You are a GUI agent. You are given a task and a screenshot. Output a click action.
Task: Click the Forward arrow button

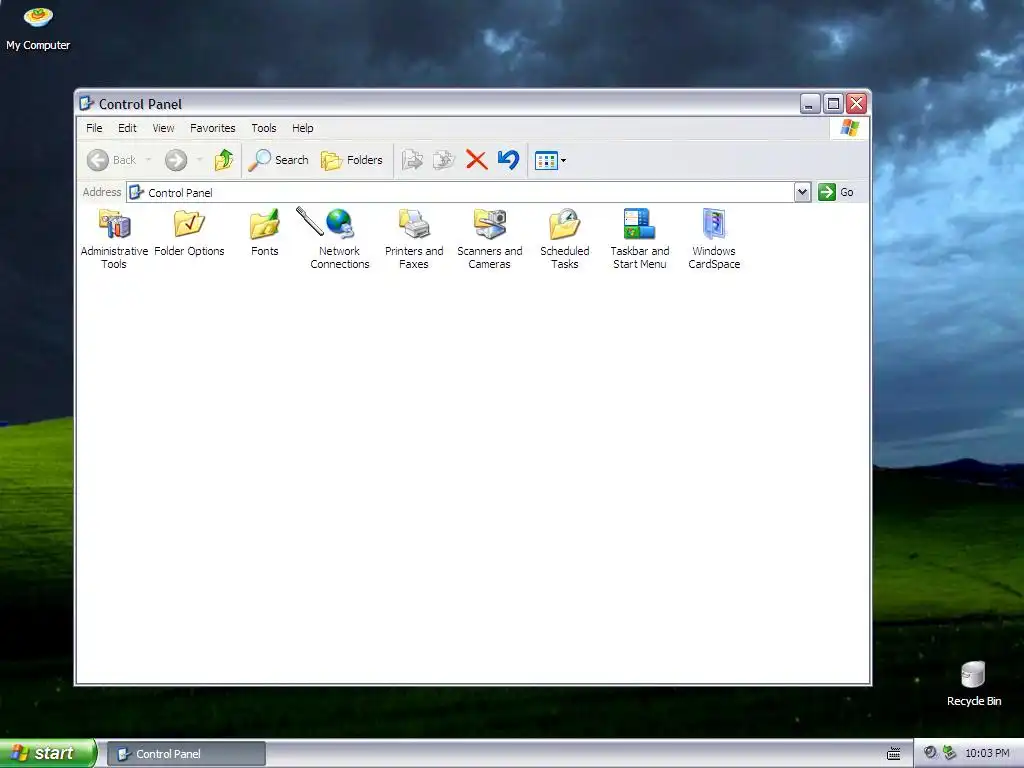tap(176, 160)
